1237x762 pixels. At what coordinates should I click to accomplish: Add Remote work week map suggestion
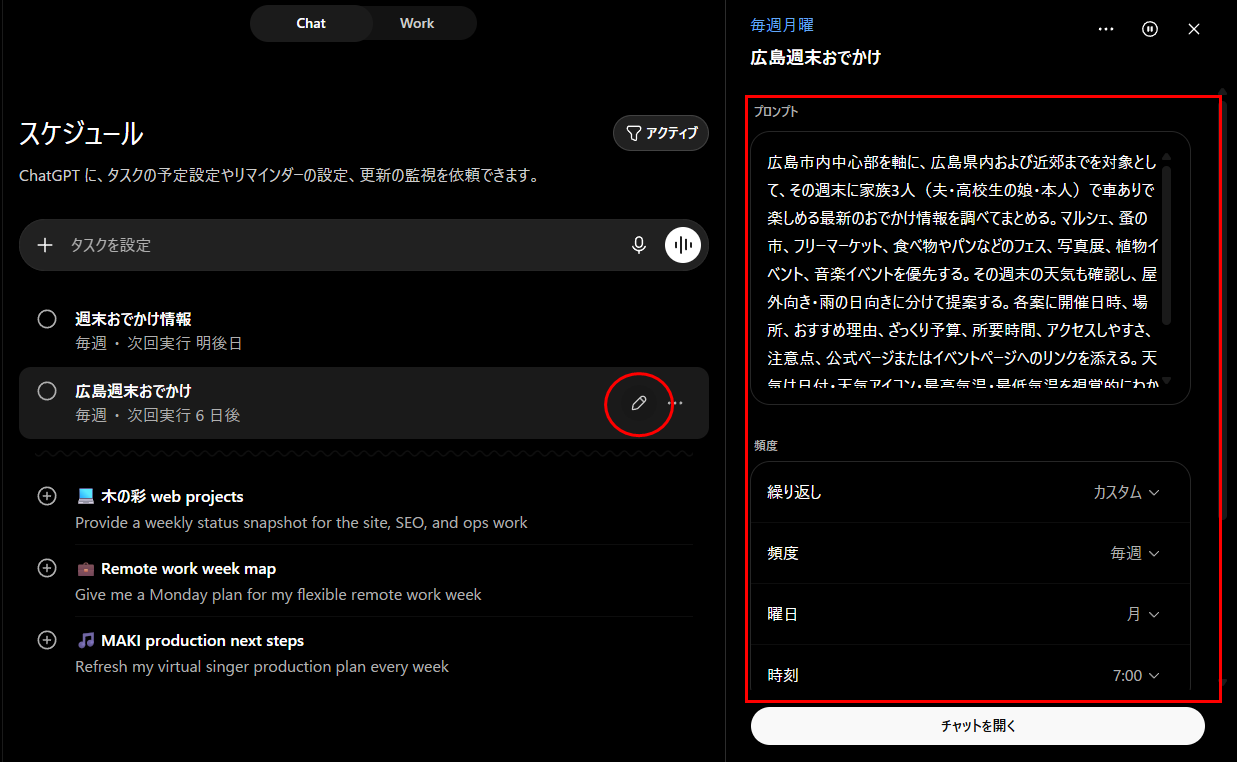click(x=47, y=568)
